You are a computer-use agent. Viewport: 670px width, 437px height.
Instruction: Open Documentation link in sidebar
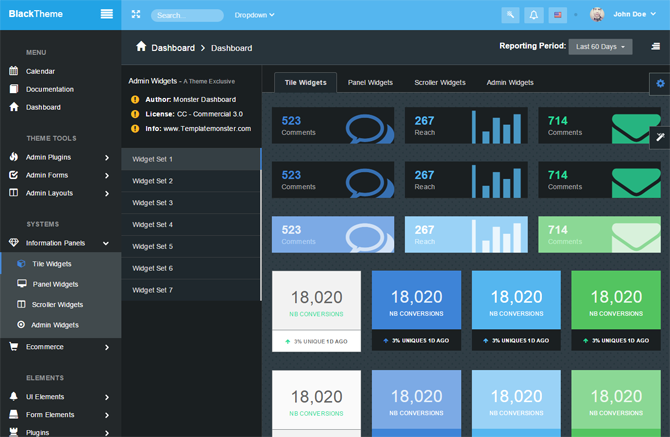click(x=50, y=89)
